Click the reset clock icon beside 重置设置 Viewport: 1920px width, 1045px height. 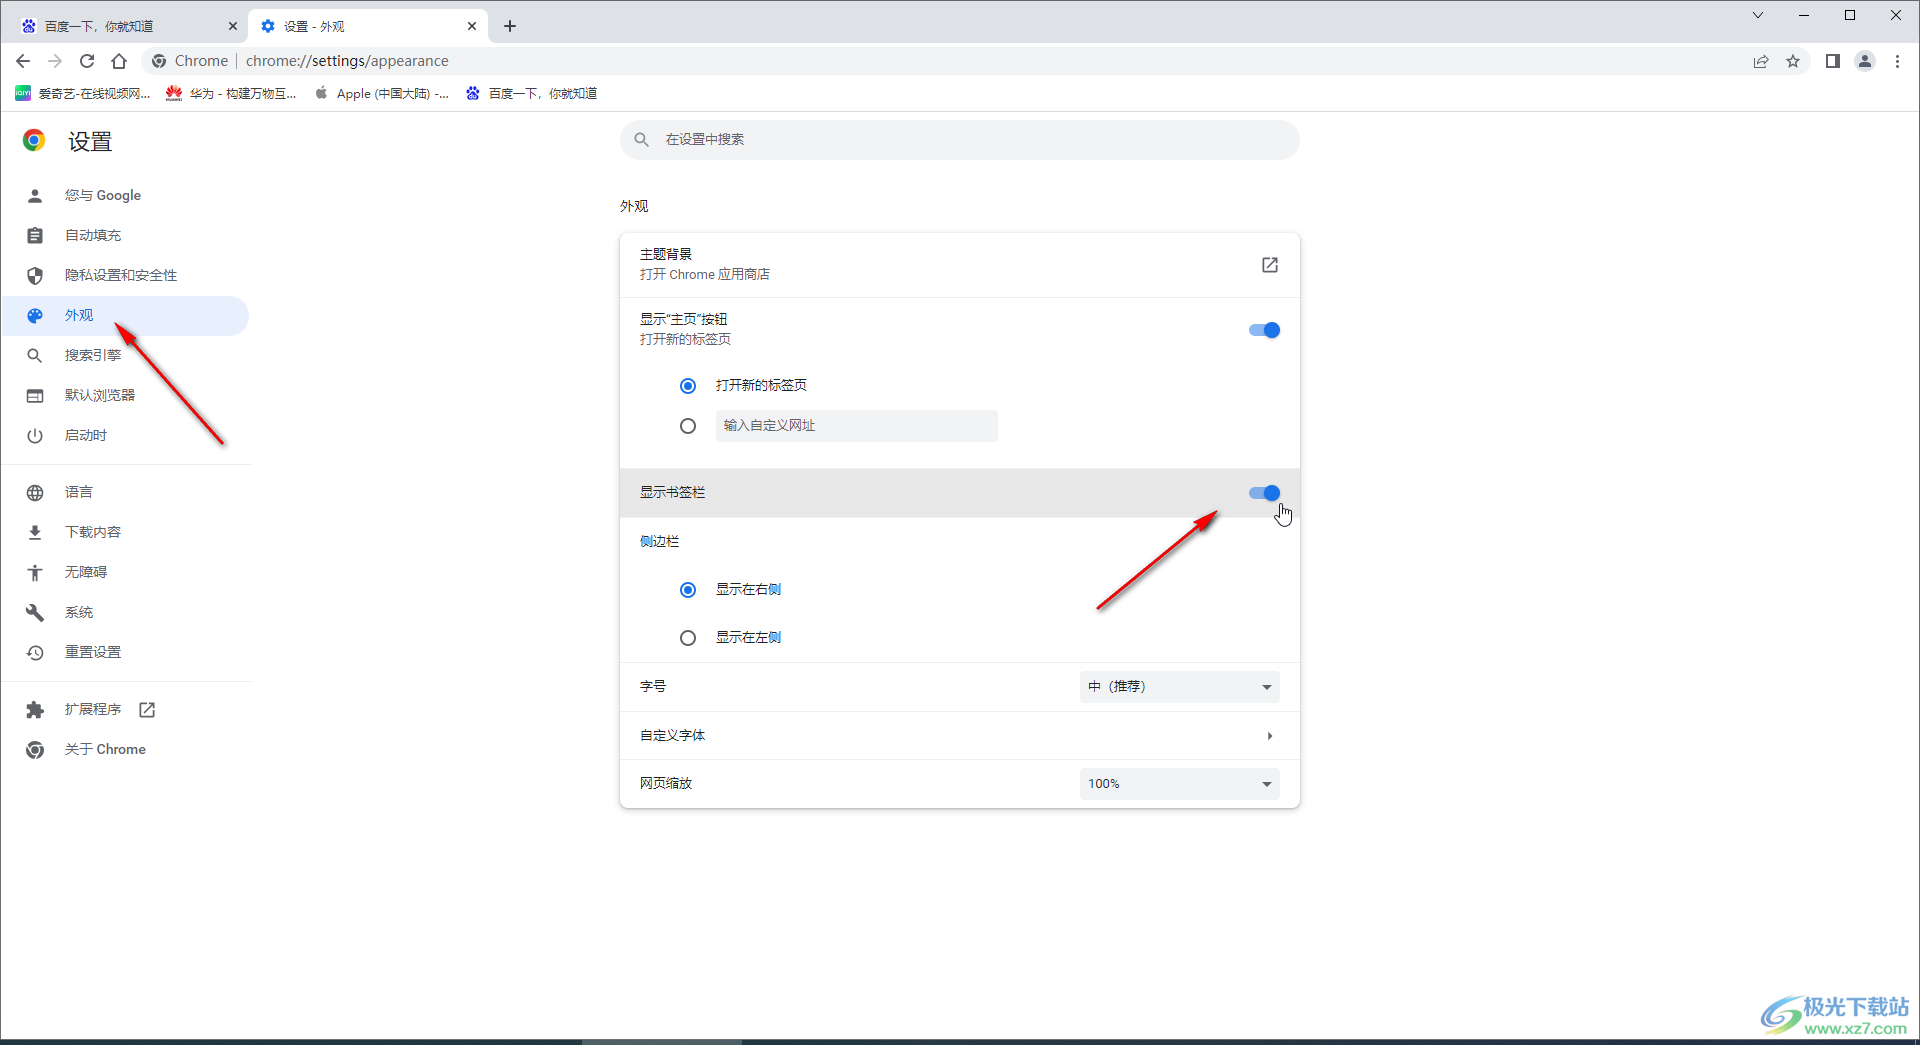pyautogui.click(x=35, y=653)
